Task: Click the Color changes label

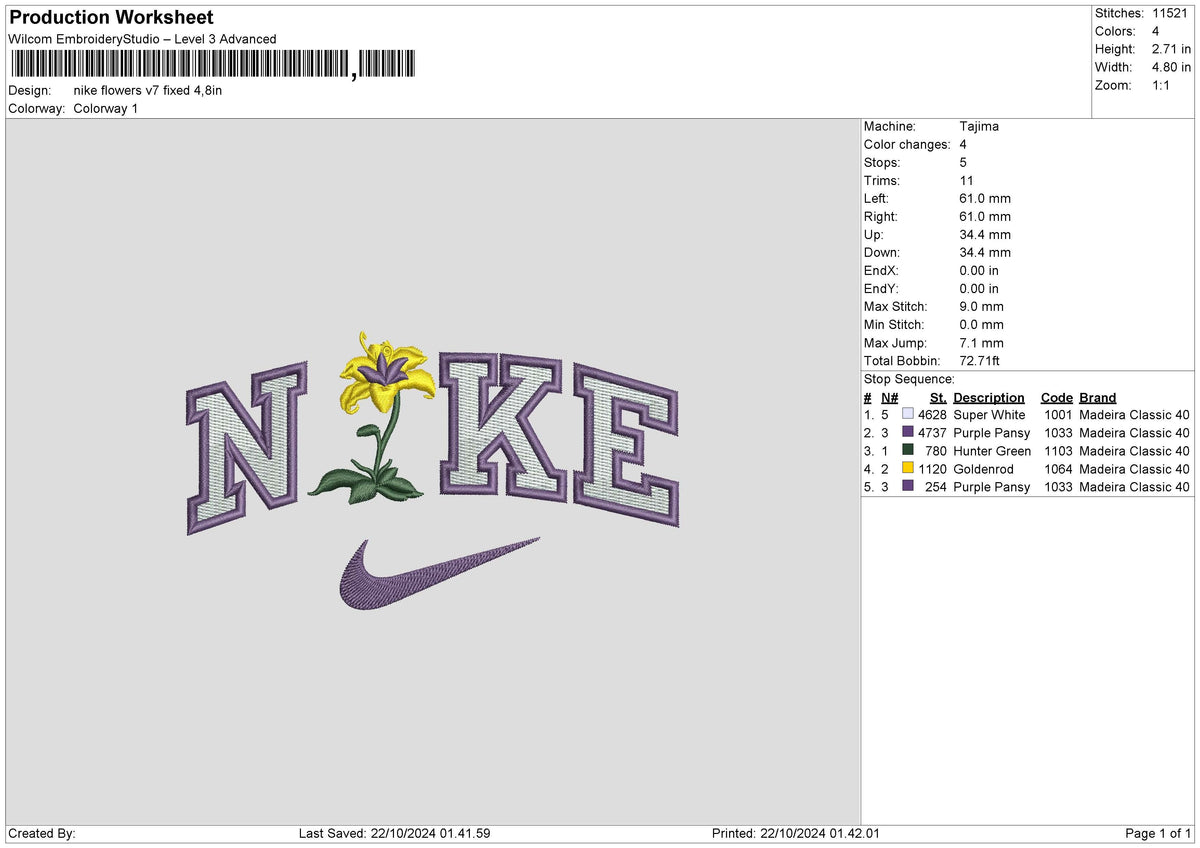Action: (x=907, y=145)
